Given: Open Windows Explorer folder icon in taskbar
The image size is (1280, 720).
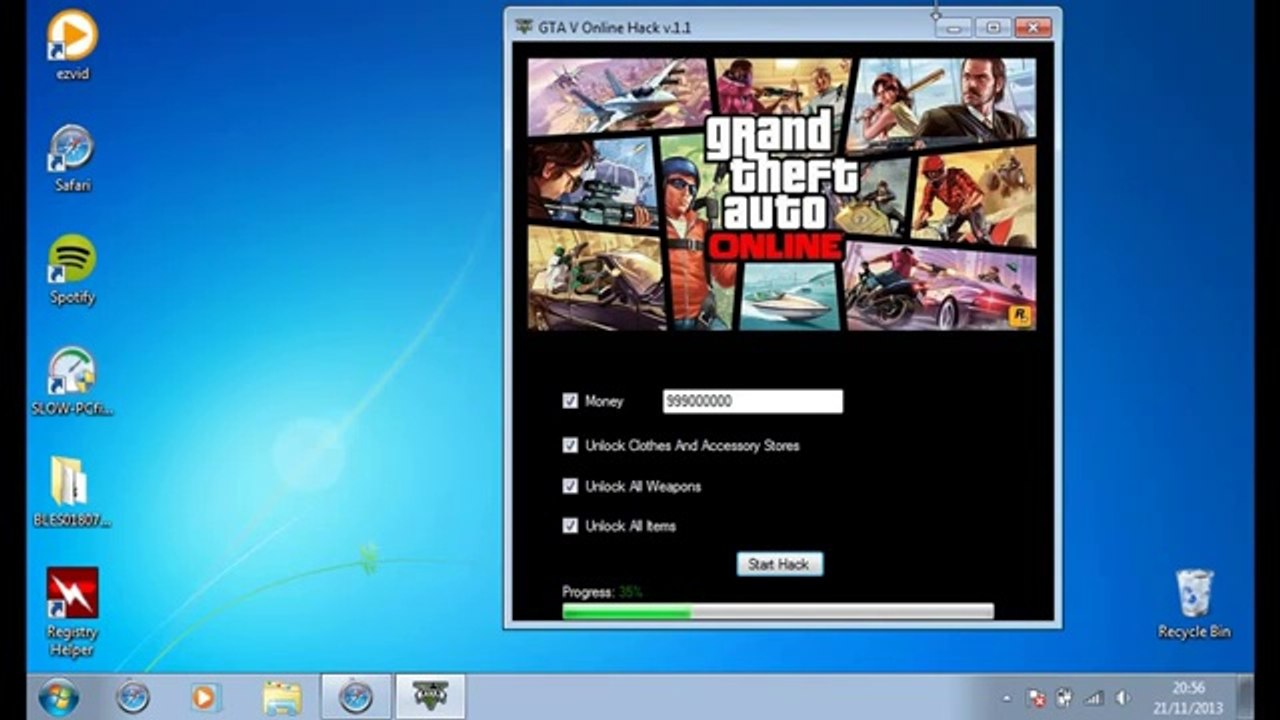Looking at the screenshot, I should pyautogui.click(x=283, y=696).
